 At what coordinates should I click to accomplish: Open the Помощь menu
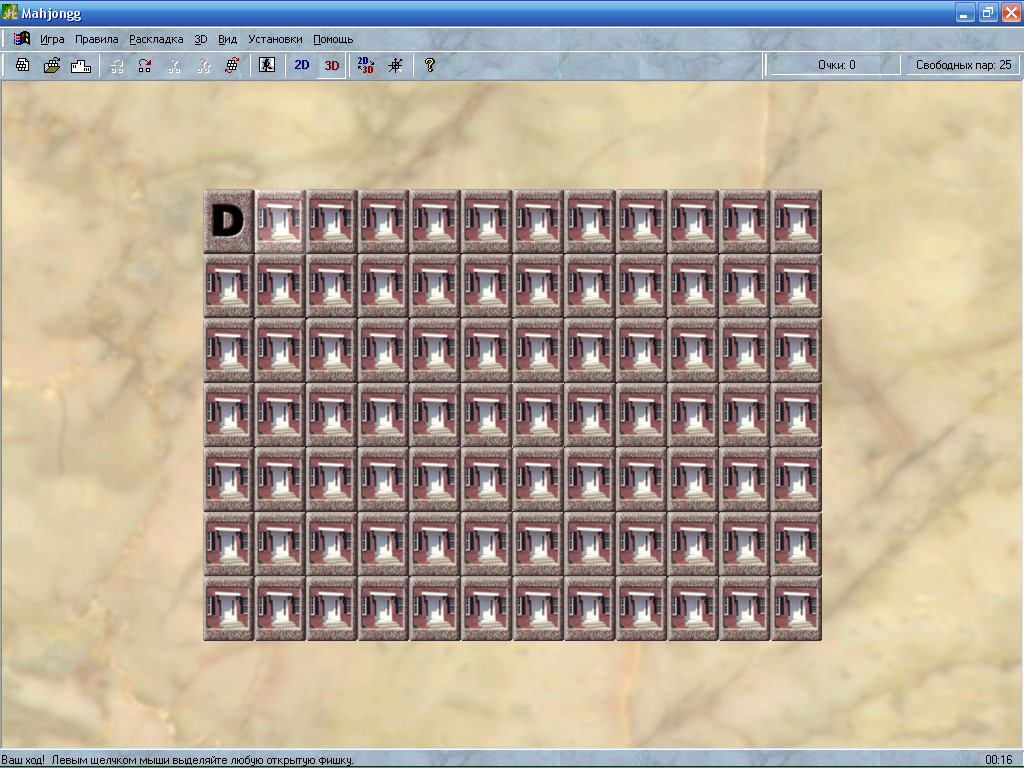coord(333,39)
